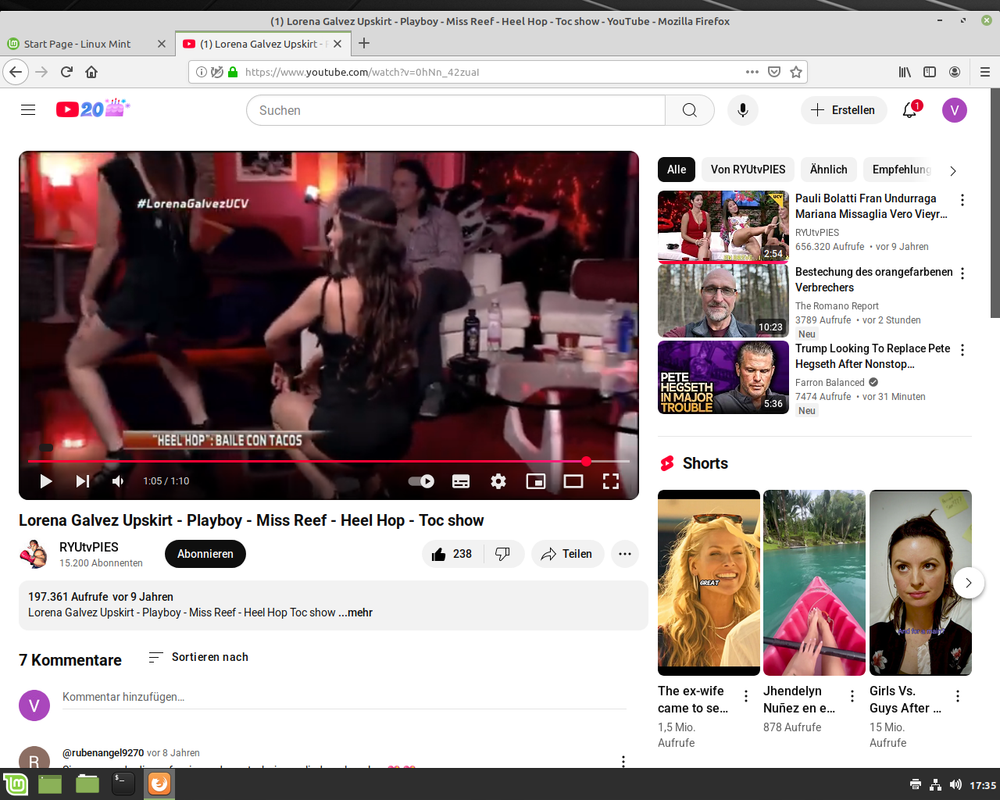Click the Kommentar hinzufügen field
The height and width of the screenshot is (800, 1000).
[x=344, y=697]
